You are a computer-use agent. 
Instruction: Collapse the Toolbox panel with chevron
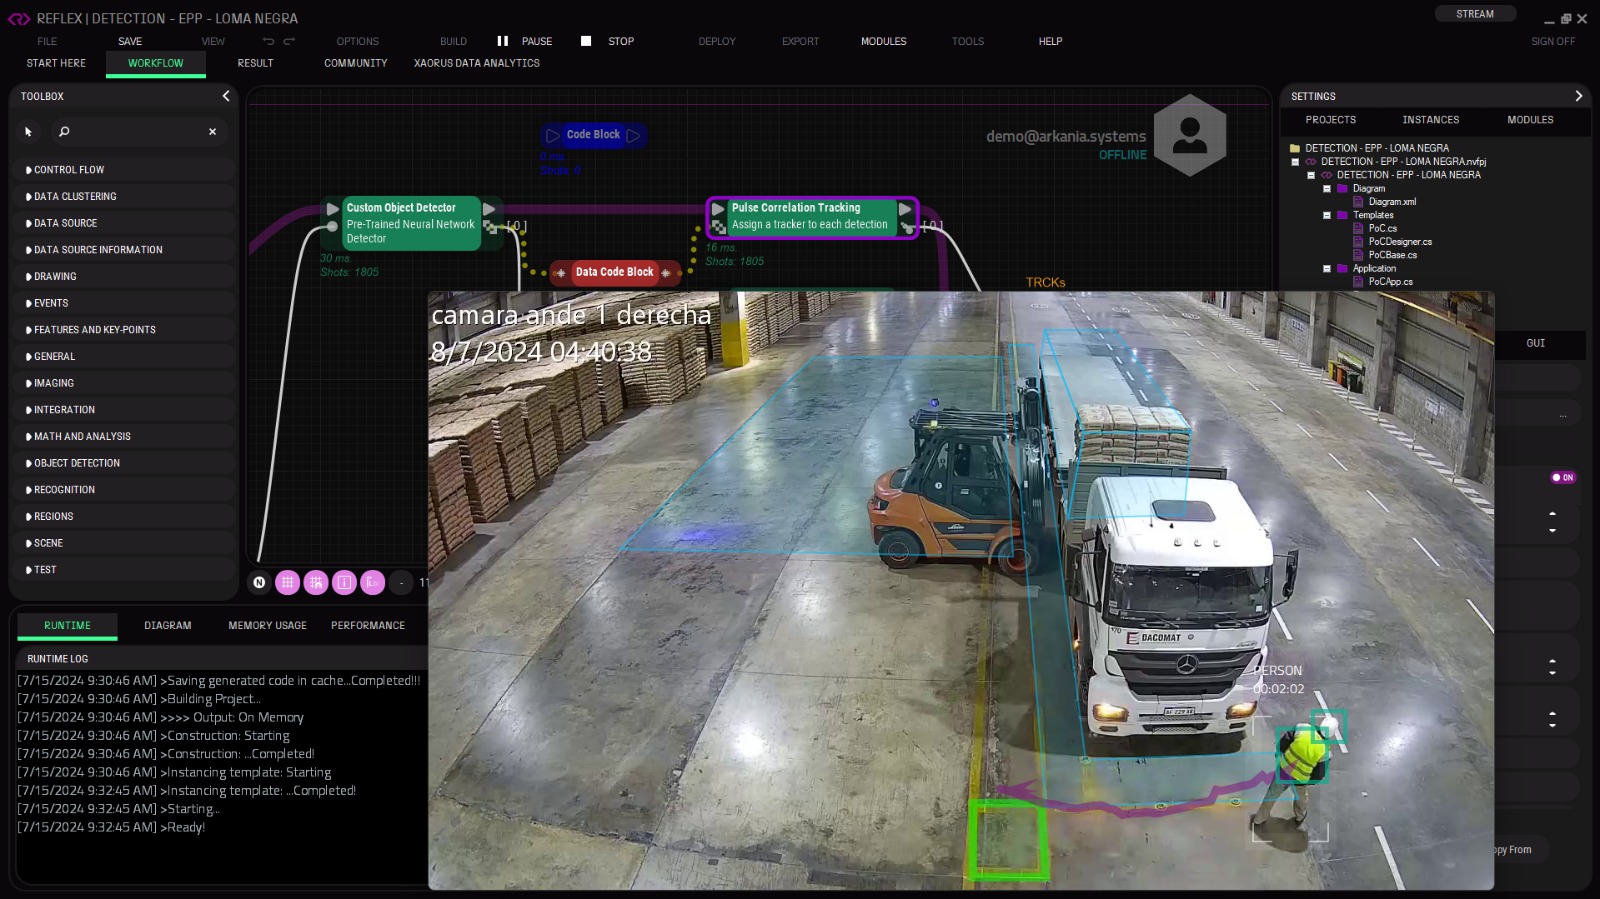pyautogui.click(x=226, y=96)
